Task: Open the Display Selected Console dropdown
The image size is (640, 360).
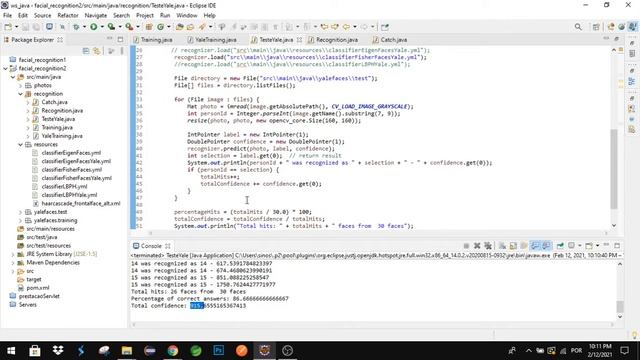Action: tap(580, 246)
